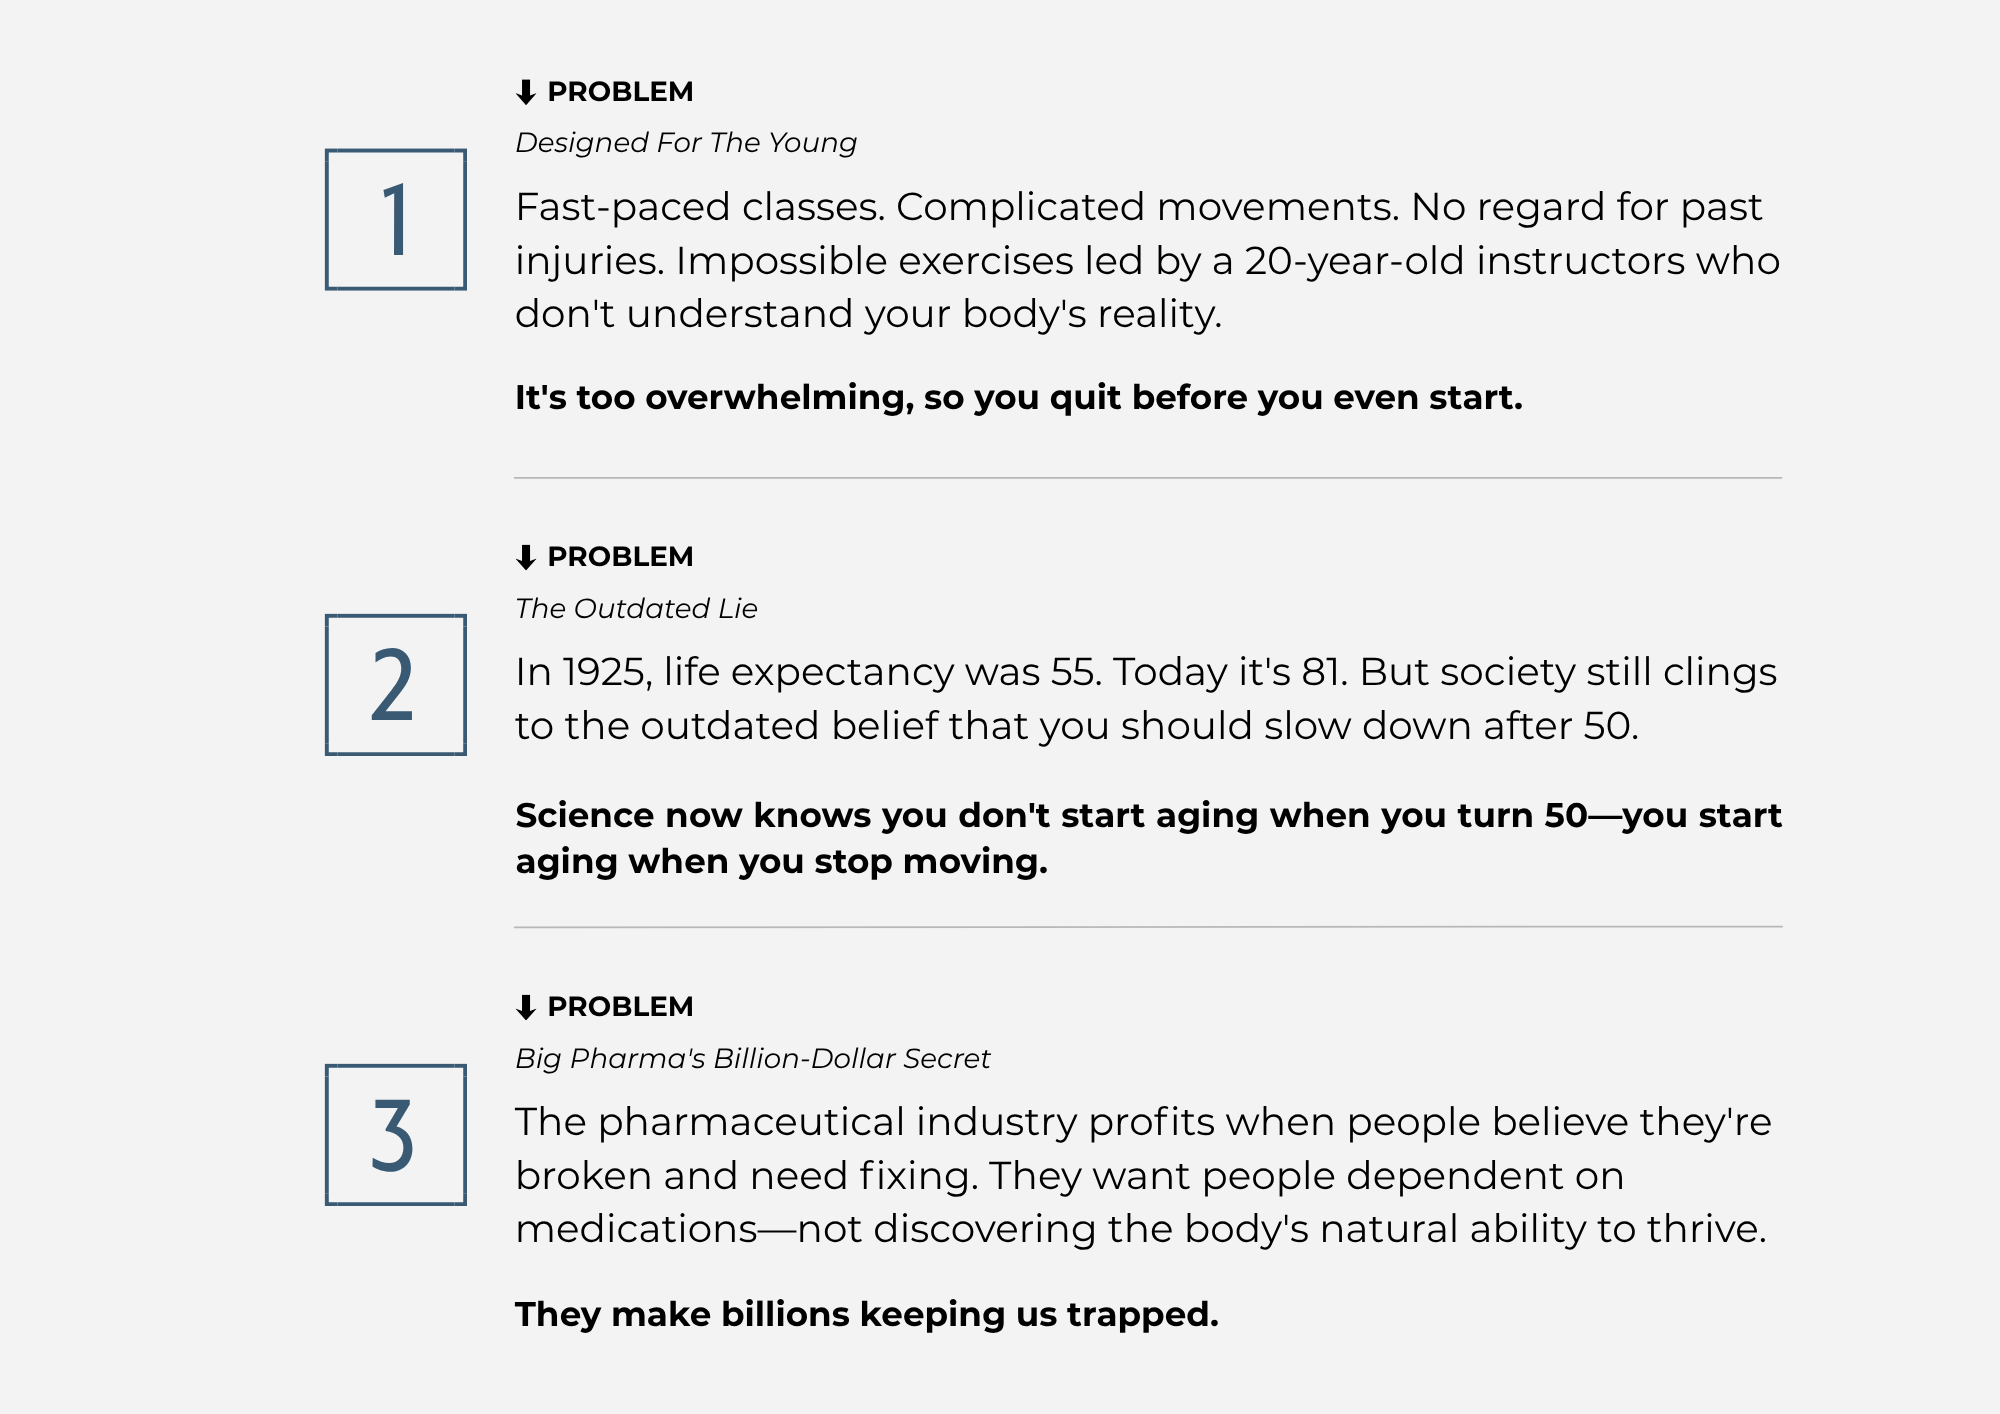
Task: Select "The Outdated Lie" subtitle
Action: (636, 609)
